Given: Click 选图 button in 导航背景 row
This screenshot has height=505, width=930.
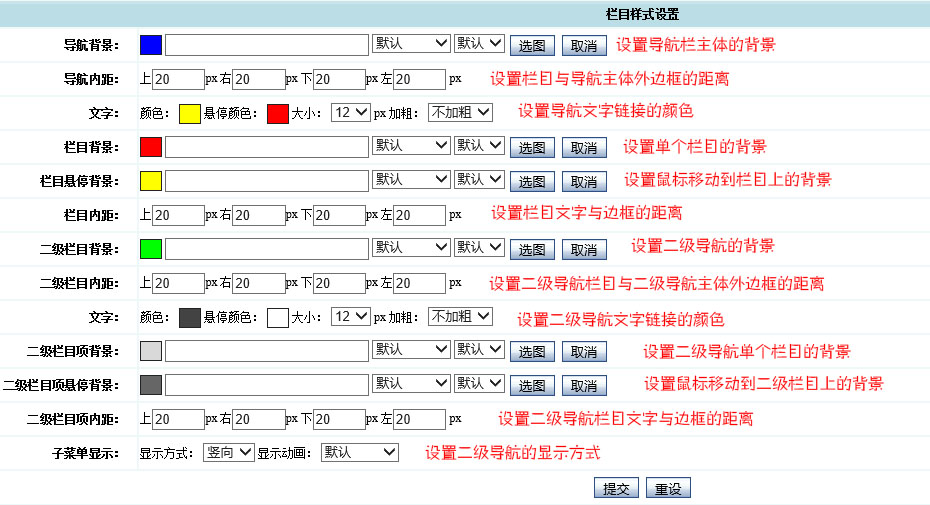Looking at the screenshot, I should [532, 46].
